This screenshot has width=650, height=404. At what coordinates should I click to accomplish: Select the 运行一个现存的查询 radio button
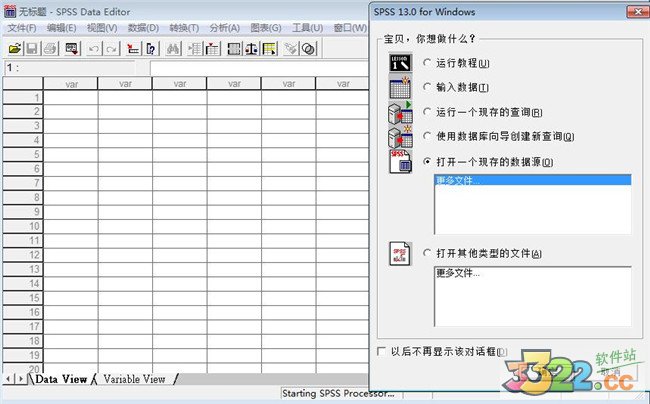(x=427, y=111)
